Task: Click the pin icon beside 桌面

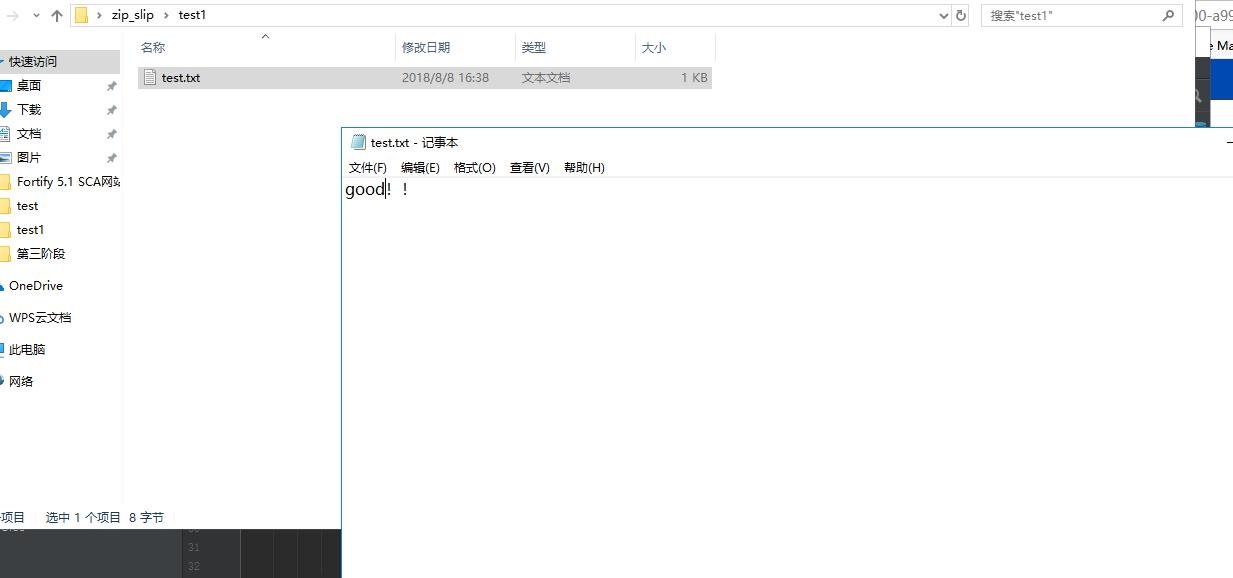Action: tap(112, 86)
